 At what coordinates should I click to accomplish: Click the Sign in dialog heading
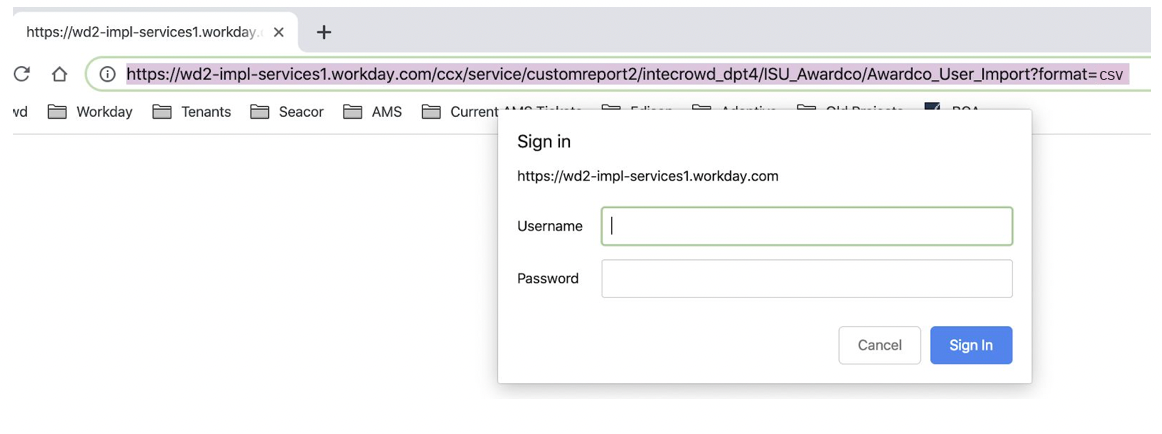click(x=544, y=142)
